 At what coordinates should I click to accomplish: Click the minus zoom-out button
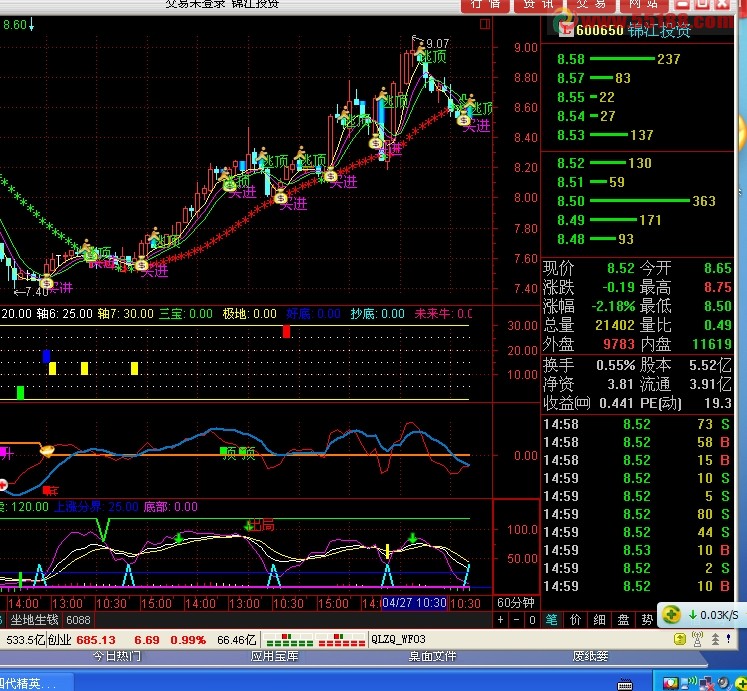(516, 620)
